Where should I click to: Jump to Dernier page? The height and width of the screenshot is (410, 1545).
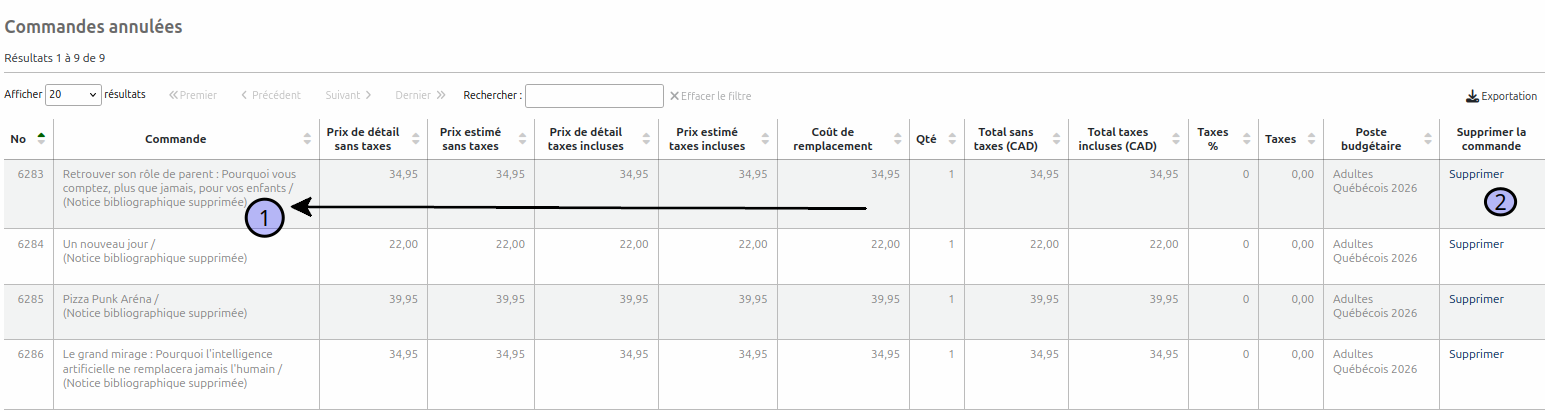[420, 95]
